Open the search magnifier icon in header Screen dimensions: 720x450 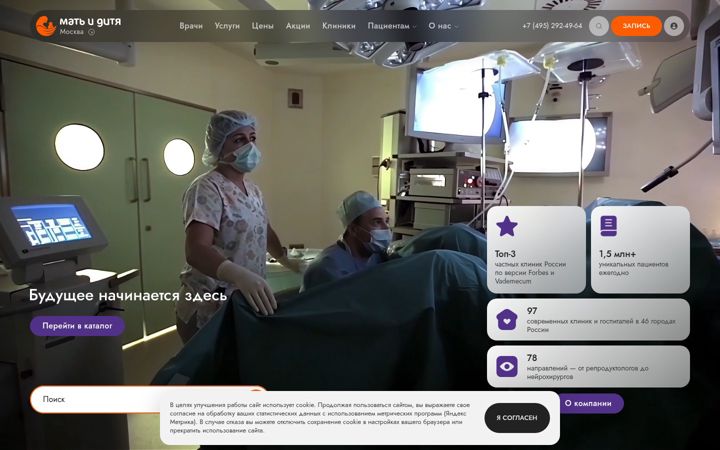pos(599,26)
